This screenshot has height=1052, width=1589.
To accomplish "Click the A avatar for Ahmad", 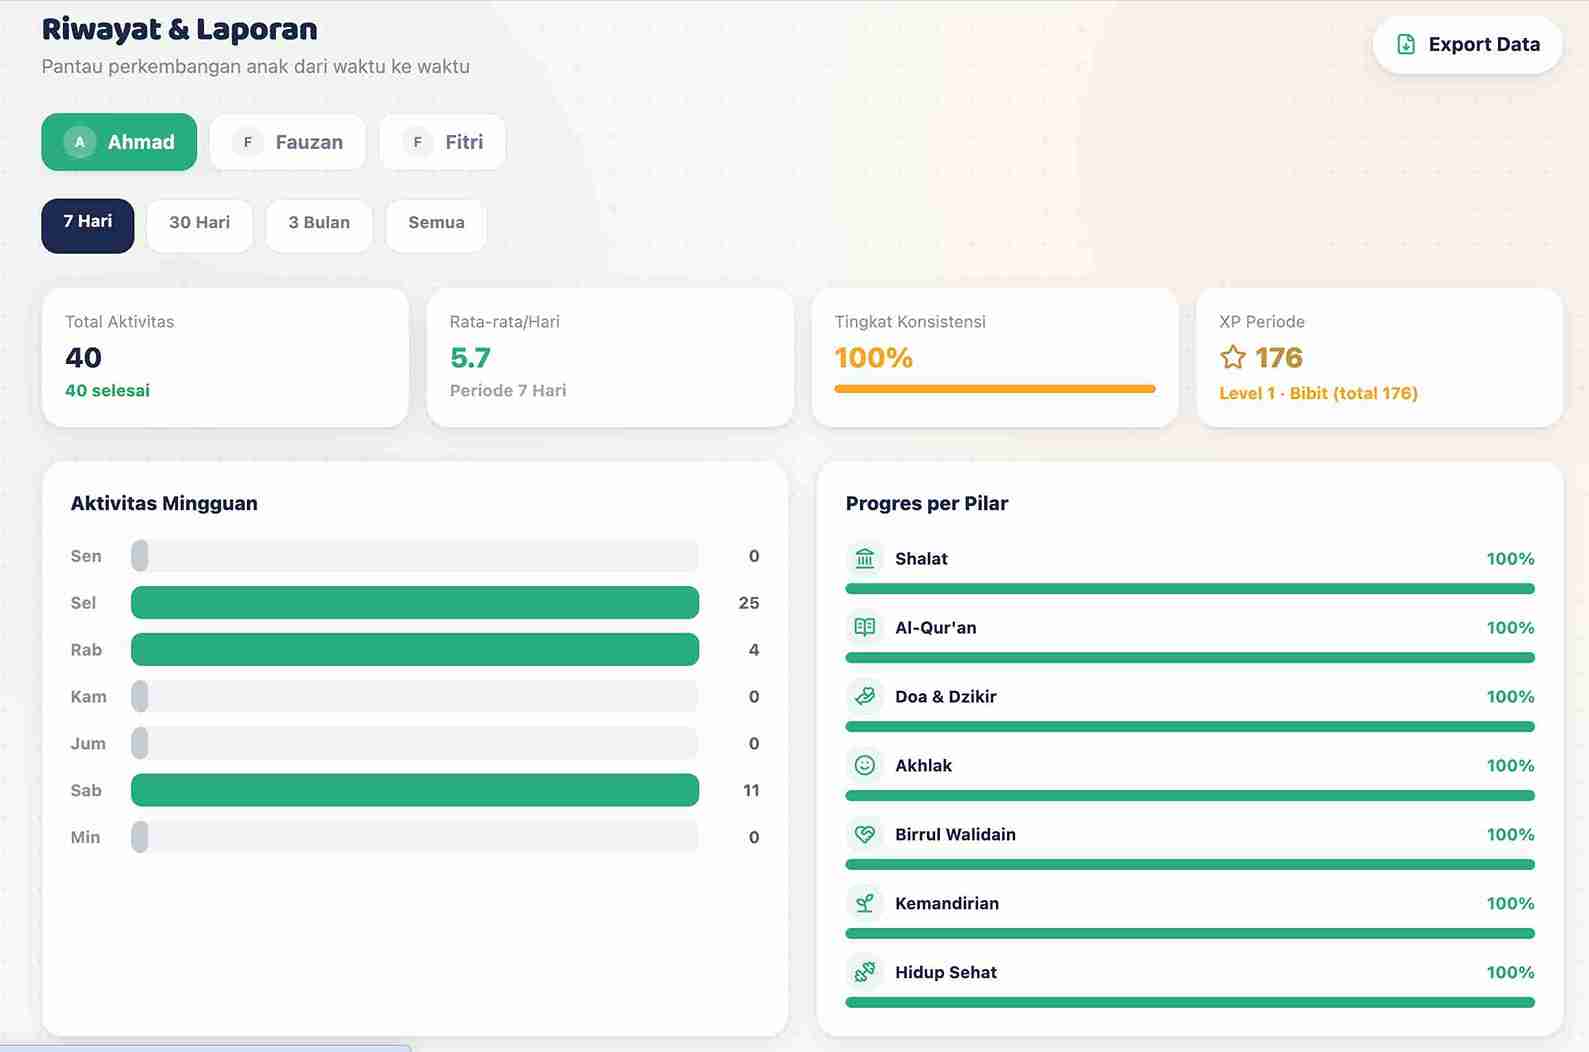I will pyautogui.click(x=80, y=142).
